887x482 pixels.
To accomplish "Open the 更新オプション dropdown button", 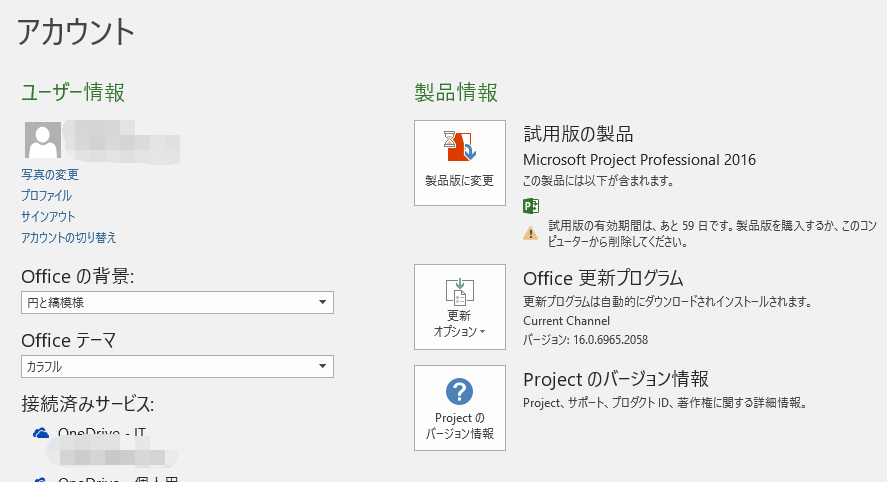I will click(x=460, y=307).
